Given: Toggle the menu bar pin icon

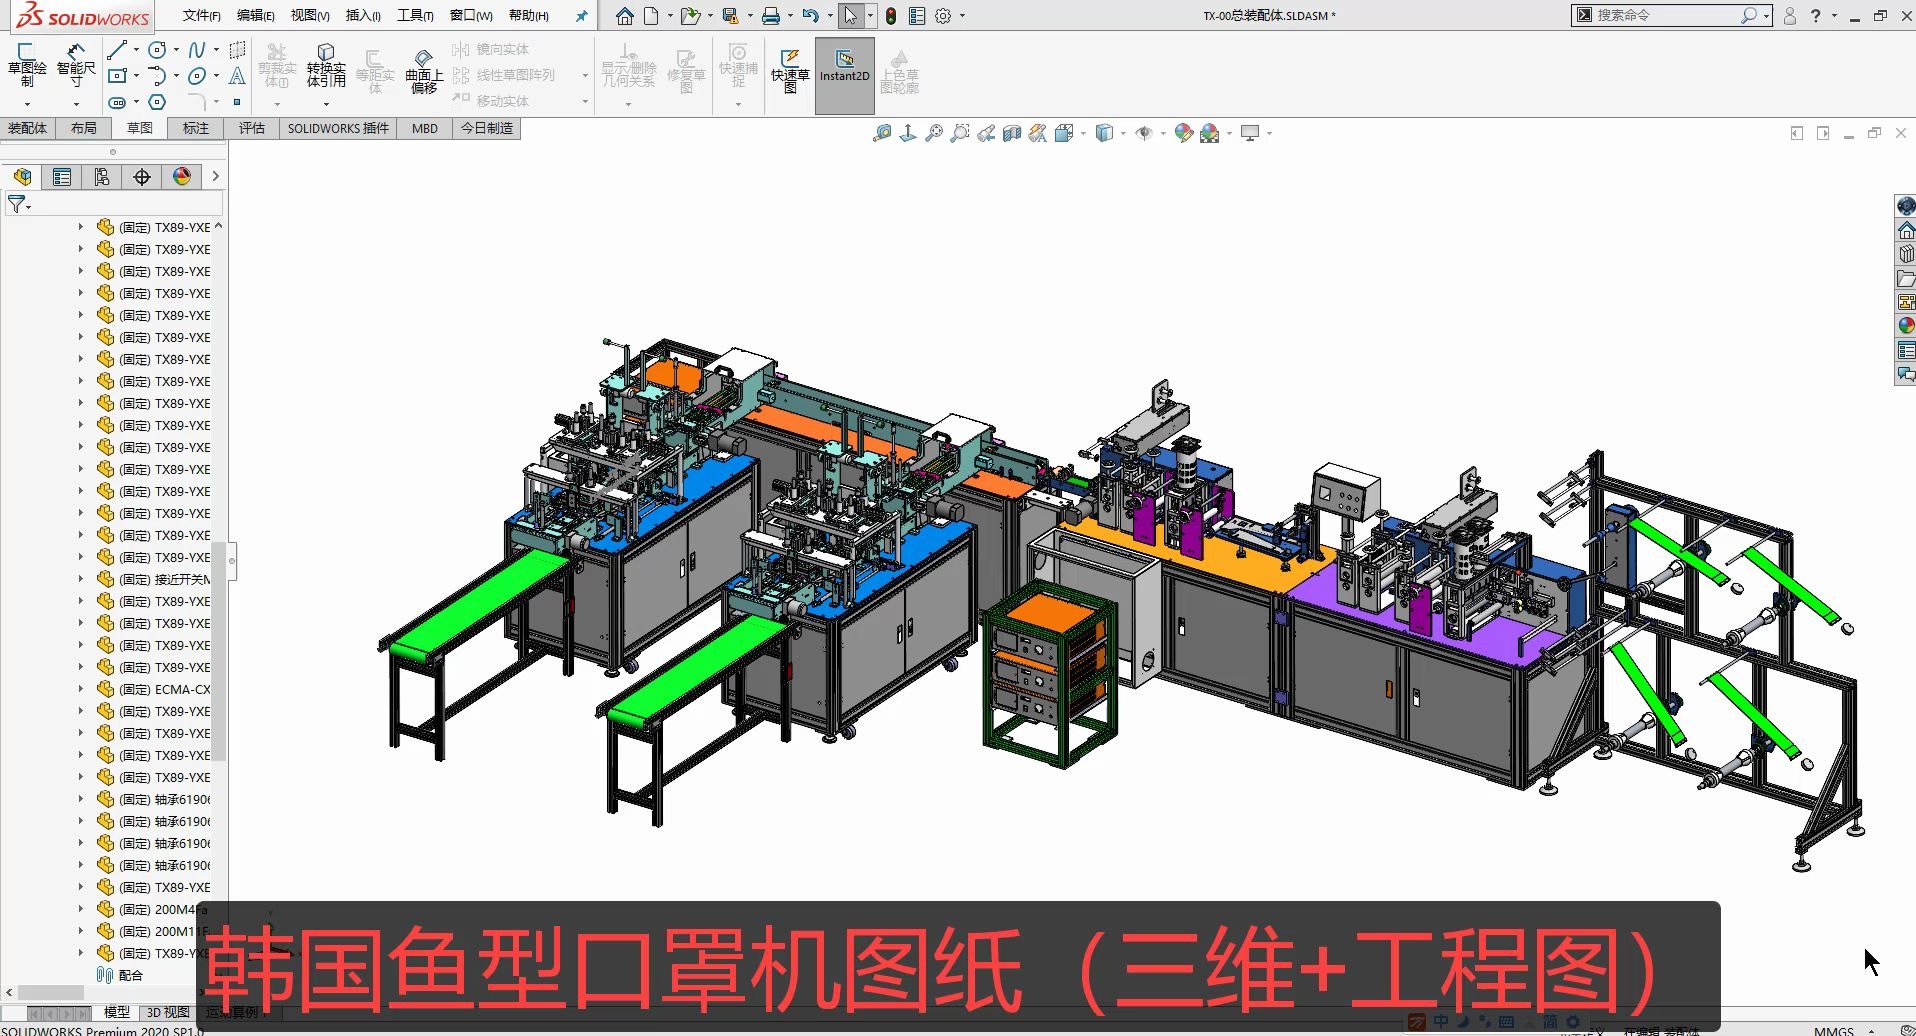Looking at the screenshot, I should point(581,16).
